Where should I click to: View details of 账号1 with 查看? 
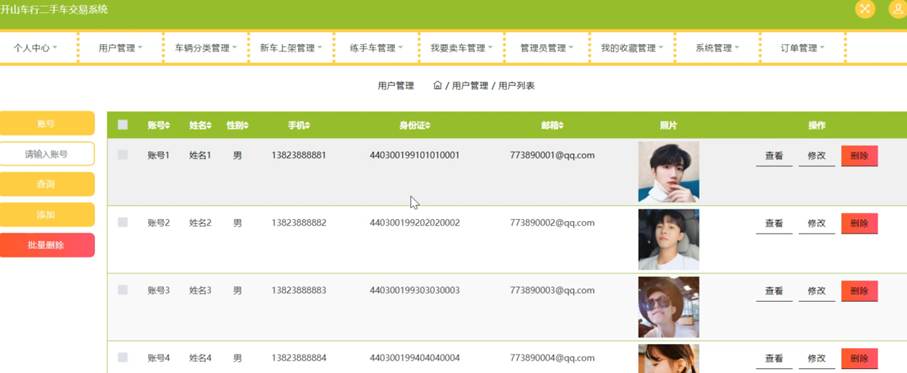(x=774, y=156)
